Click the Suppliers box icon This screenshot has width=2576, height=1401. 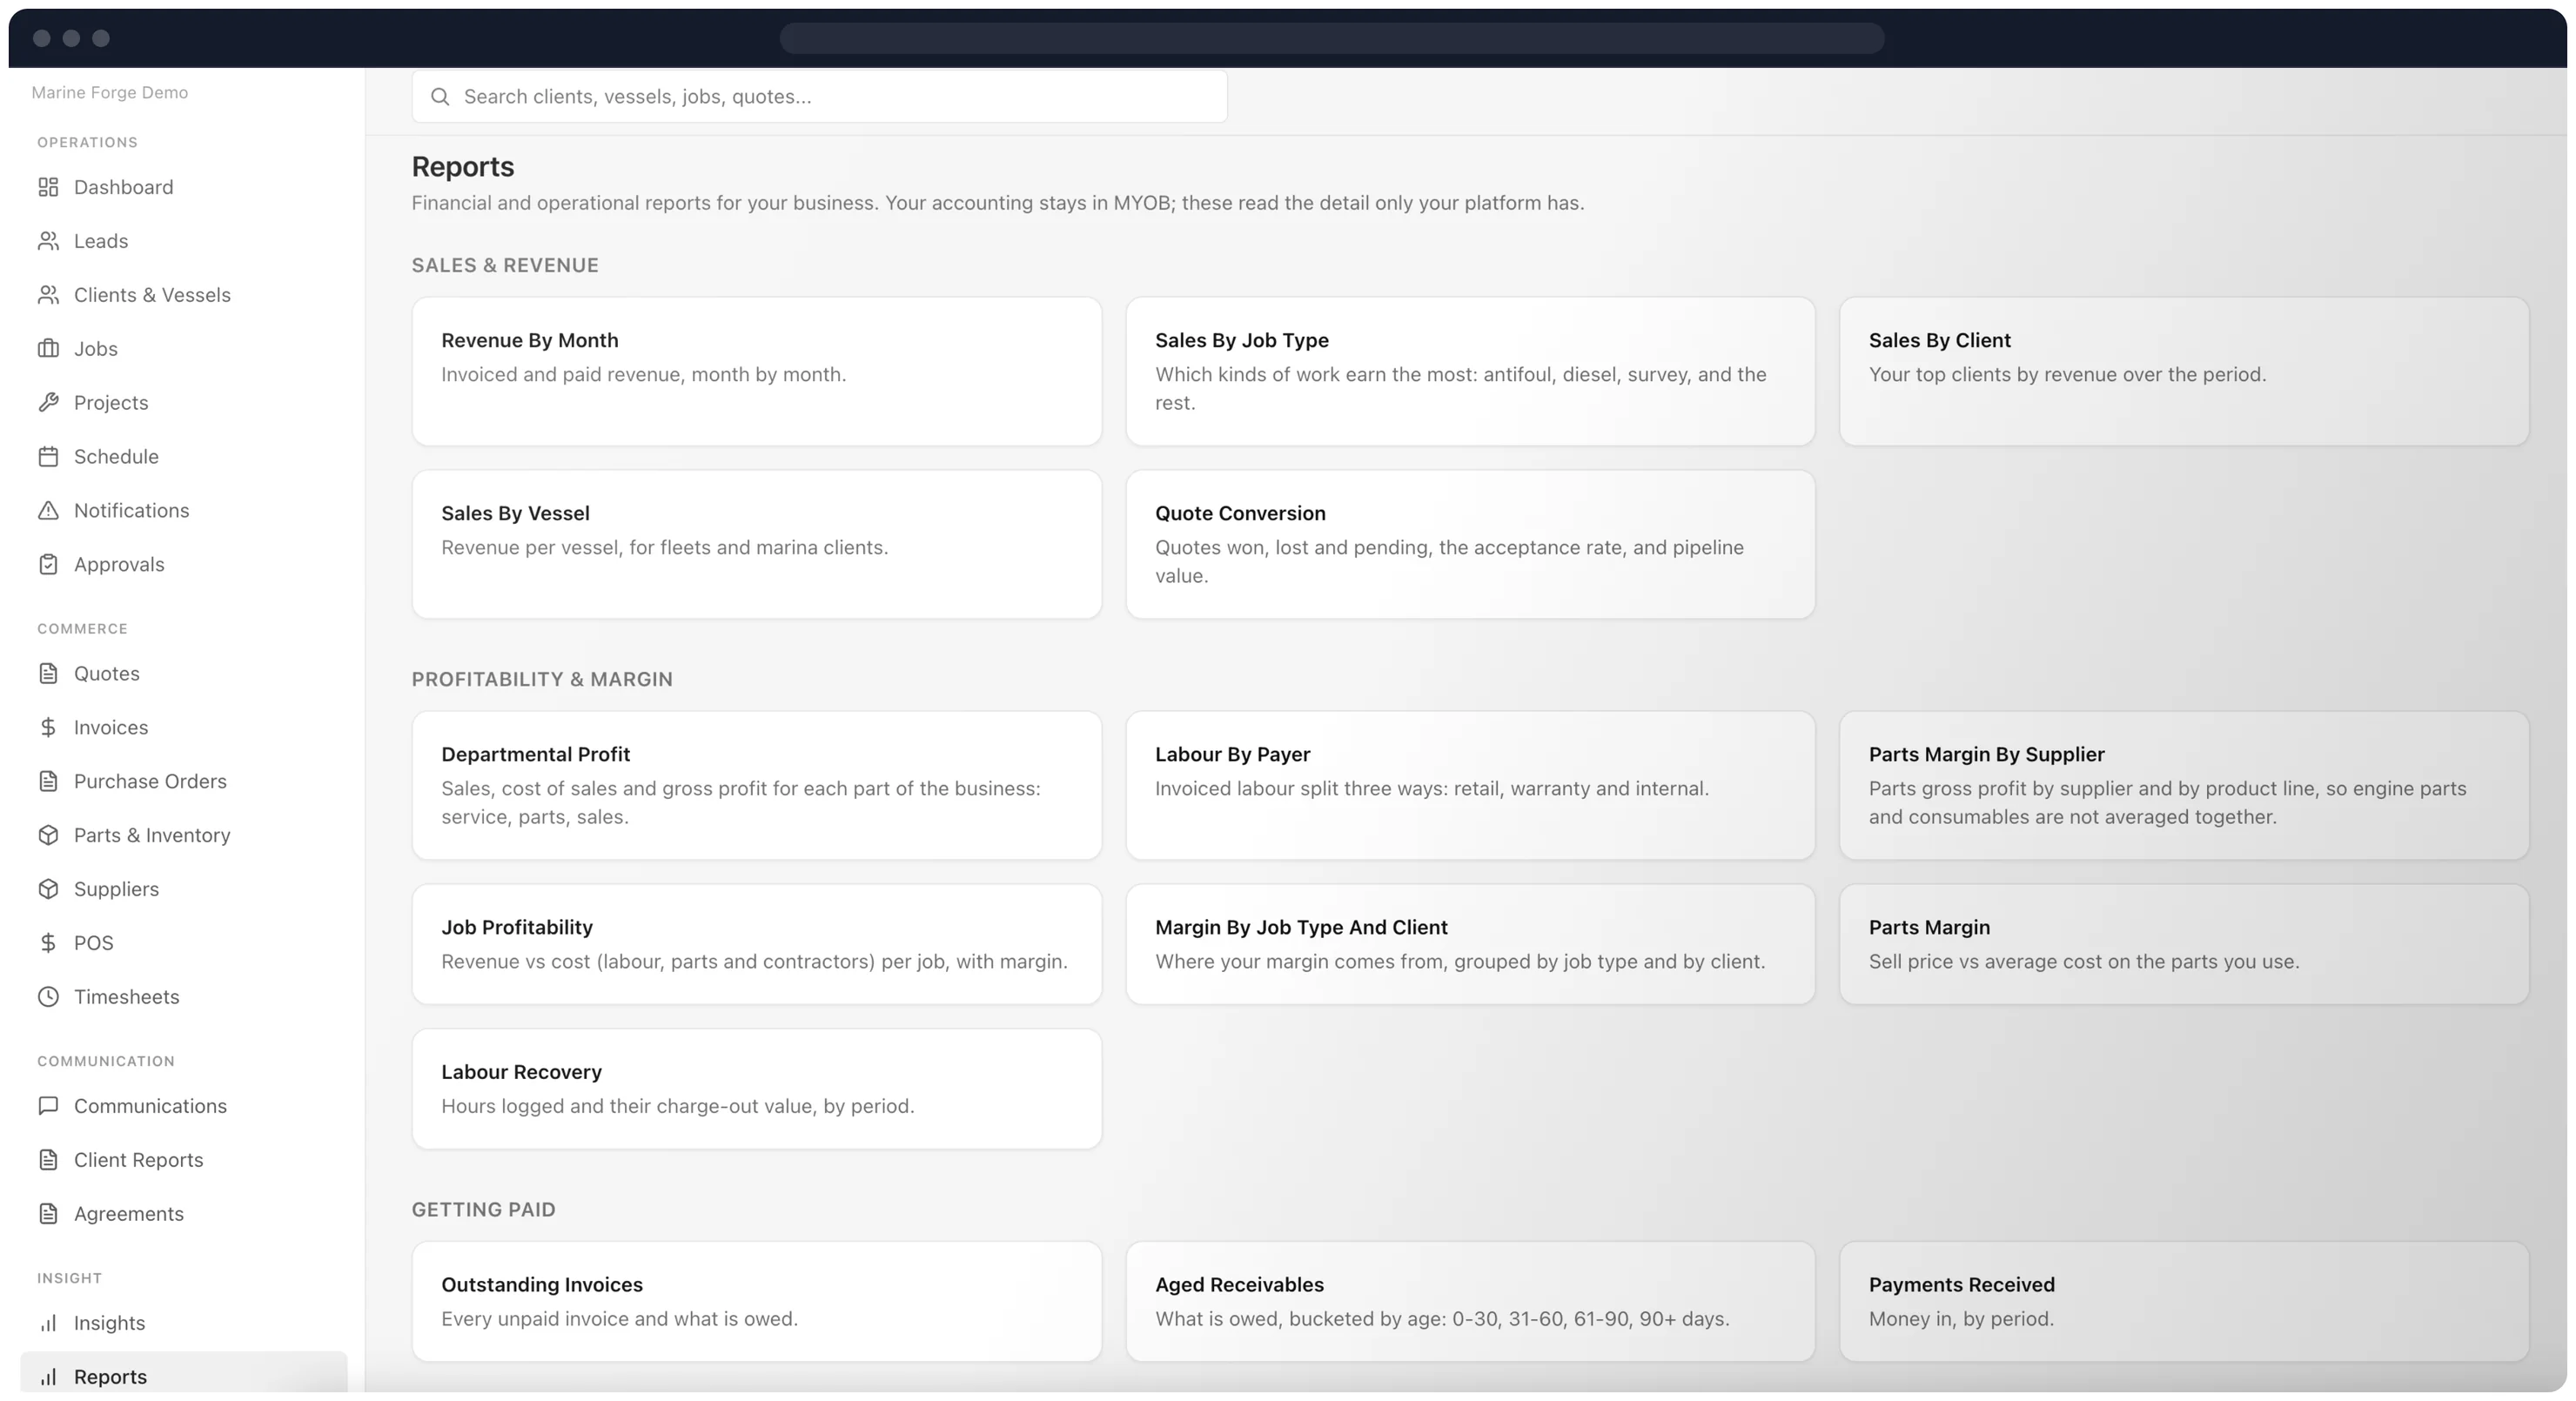pyautogui.click(x=48, y=890)
